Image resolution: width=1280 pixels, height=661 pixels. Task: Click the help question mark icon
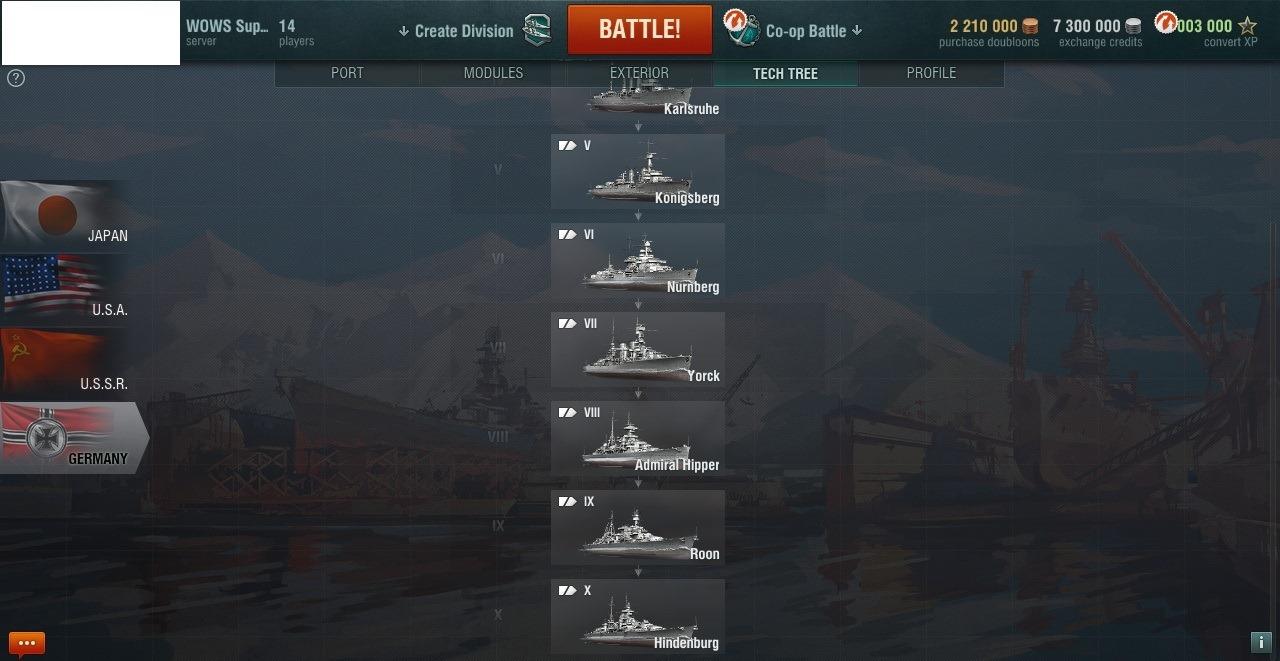[16, 78]
